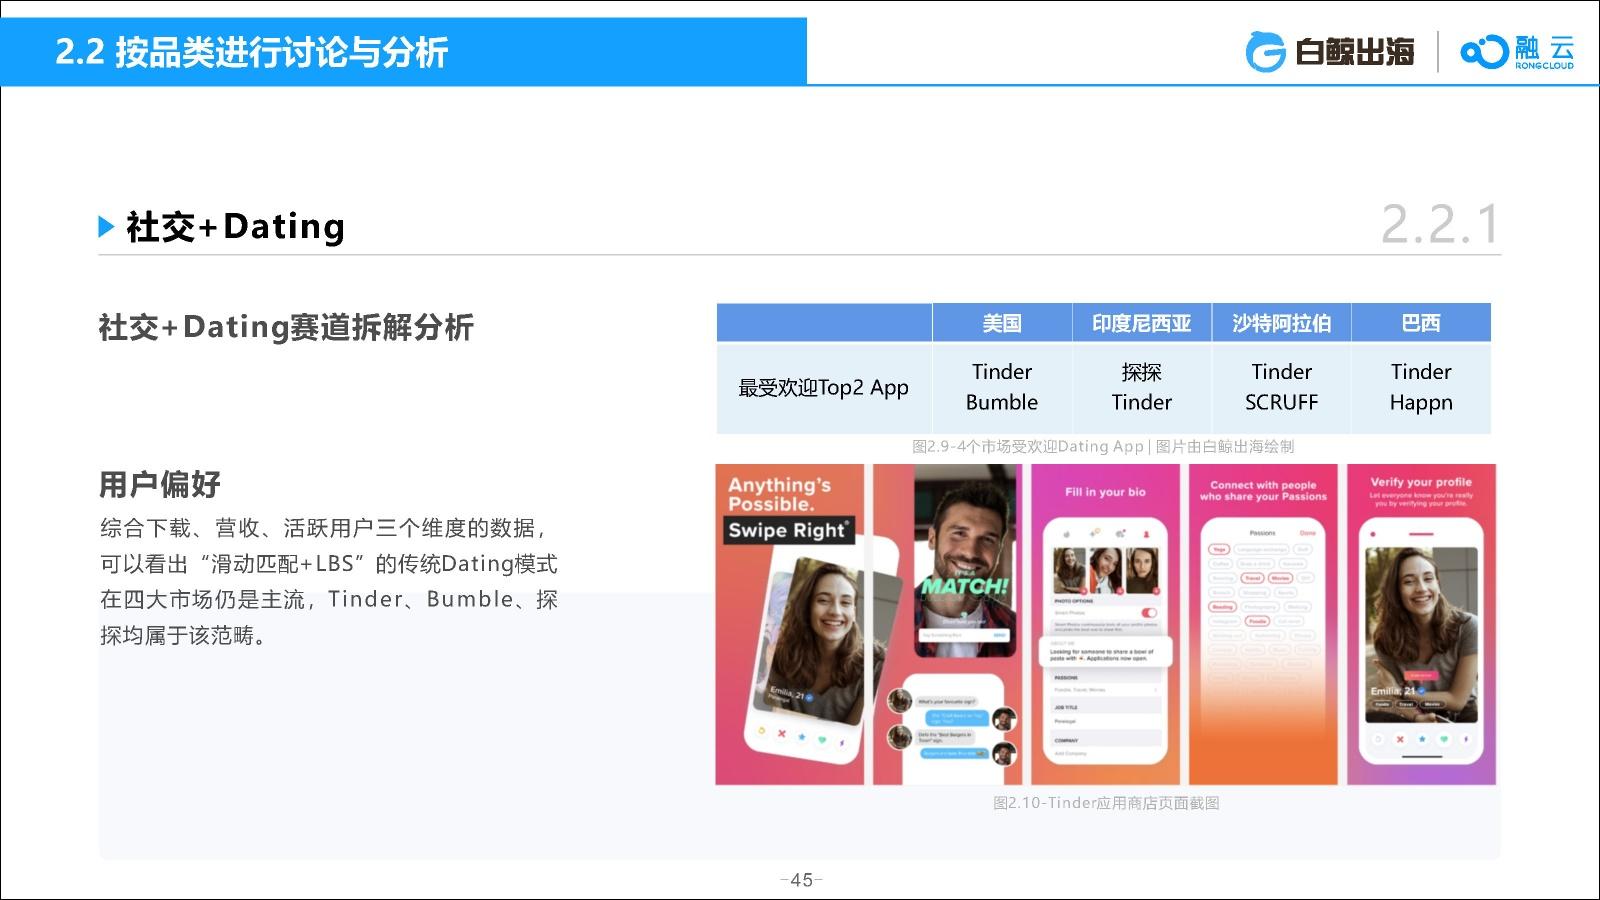Click the 沙特阿拉伯 column header
The width and height of the screenshot is (1600, 900).
click(1282, 323)
